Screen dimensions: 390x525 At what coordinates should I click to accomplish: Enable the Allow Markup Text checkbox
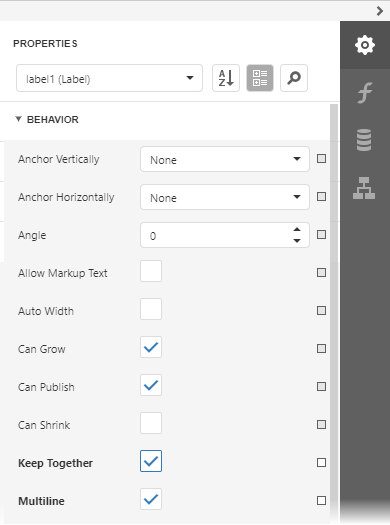click(151, 271)
